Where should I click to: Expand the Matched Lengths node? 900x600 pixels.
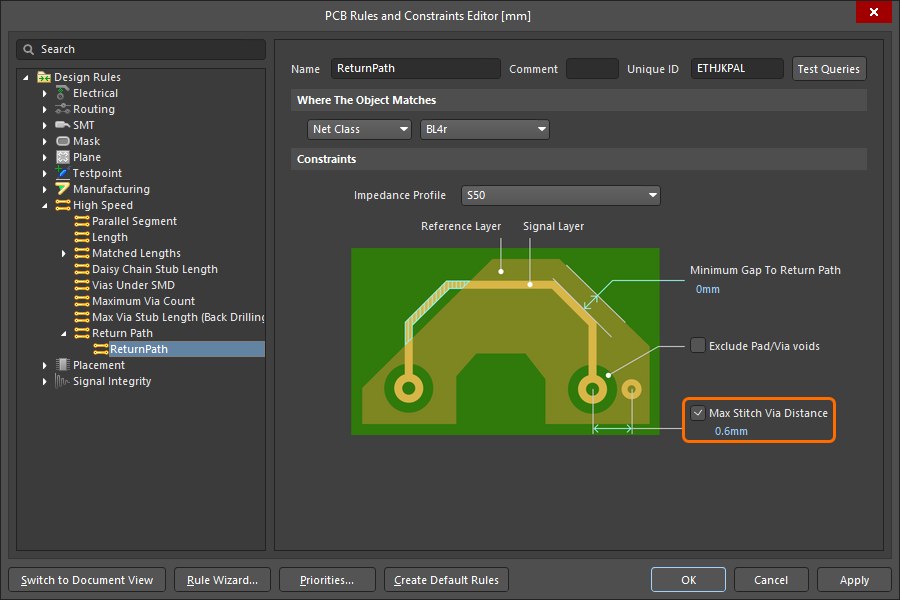coord(64,253)
